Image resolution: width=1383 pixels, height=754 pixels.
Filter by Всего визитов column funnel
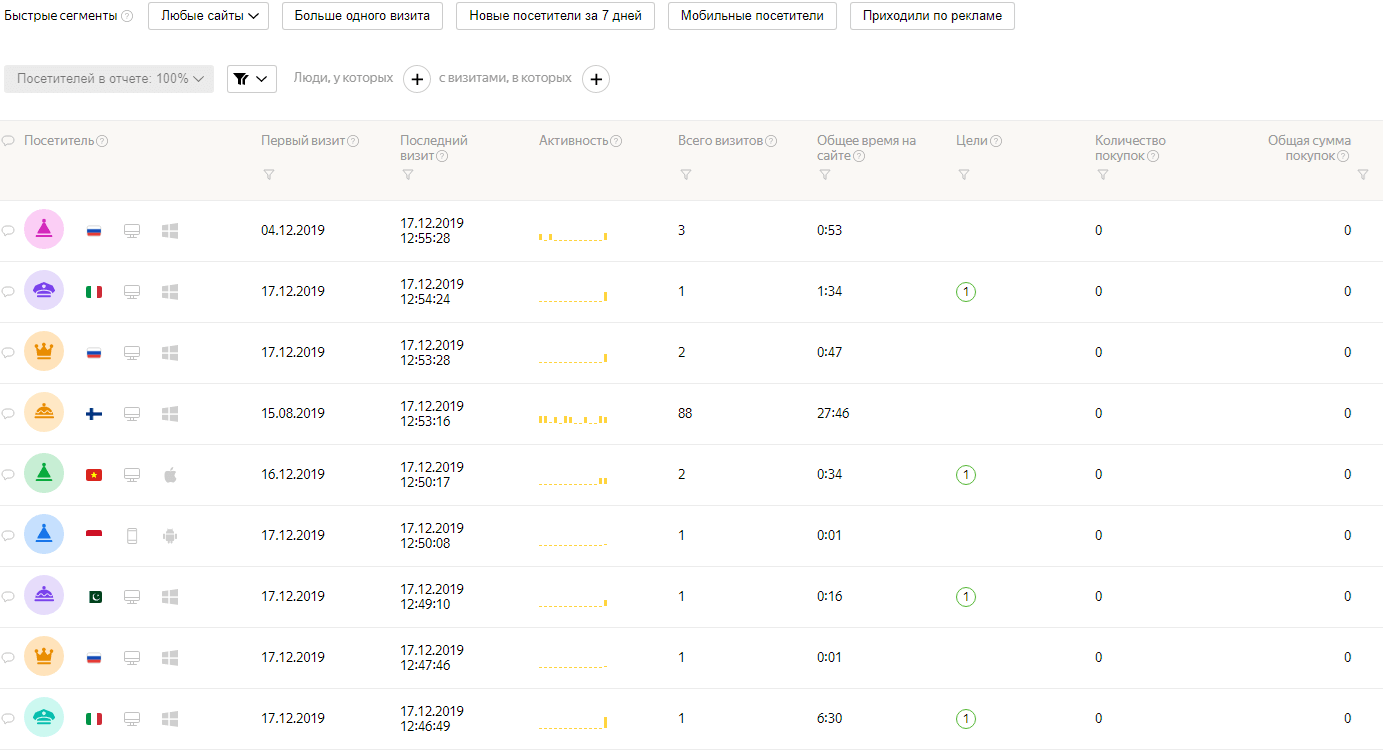(x=685, y=175)
